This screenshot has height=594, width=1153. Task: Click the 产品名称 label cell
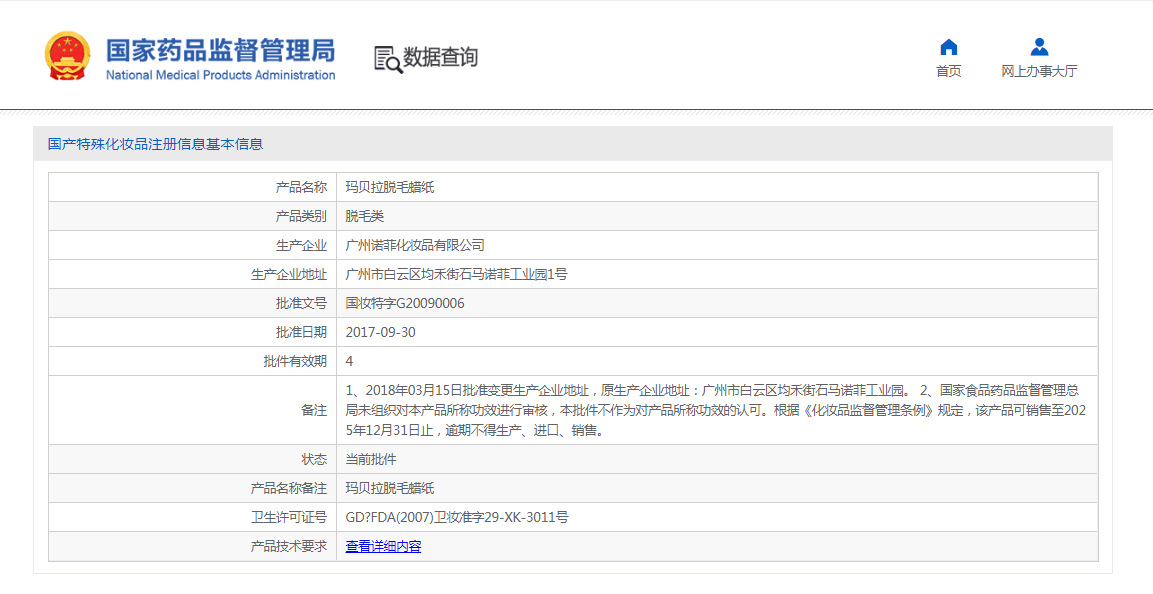click(193, 187)
